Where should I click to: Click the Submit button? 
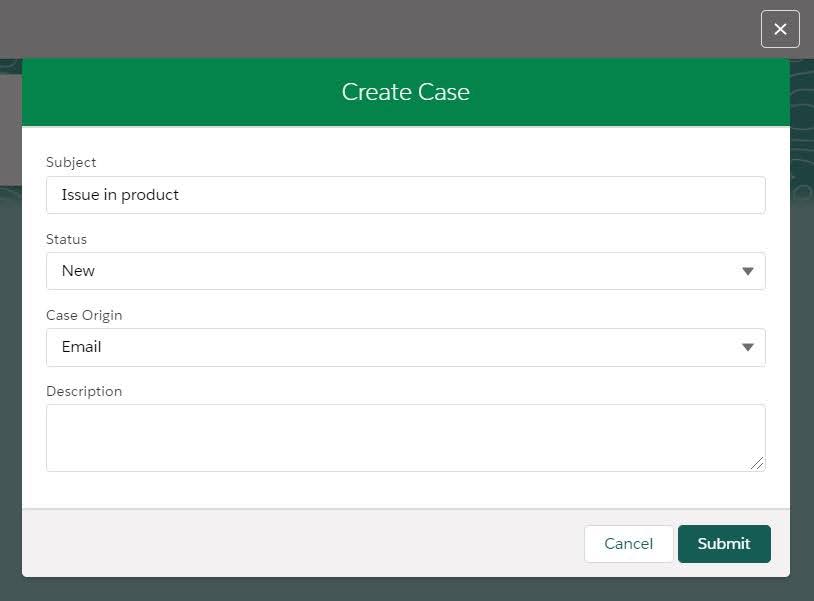click(x=723, y=543)
